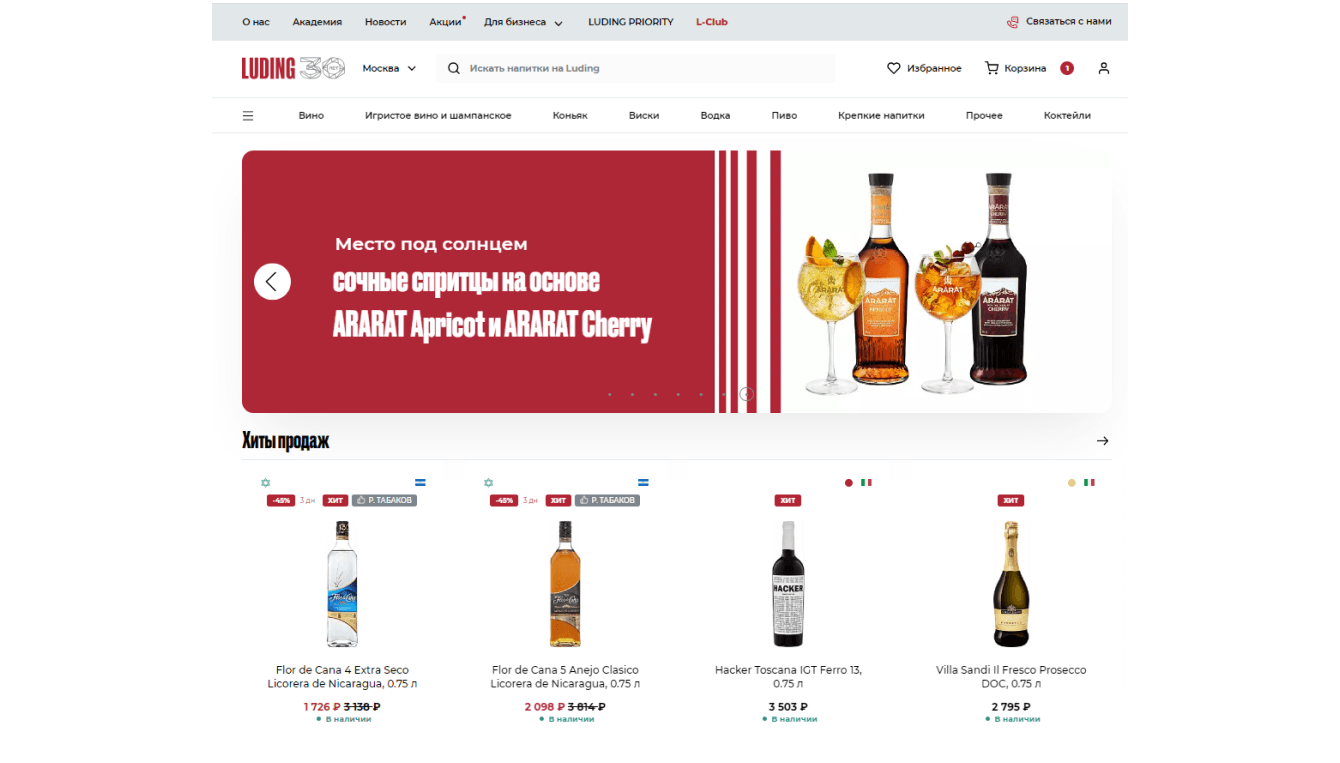Focus the Искать напитки на Luding search field
The width and height of the screenshot is (1340, 763).
coord(635,68)
